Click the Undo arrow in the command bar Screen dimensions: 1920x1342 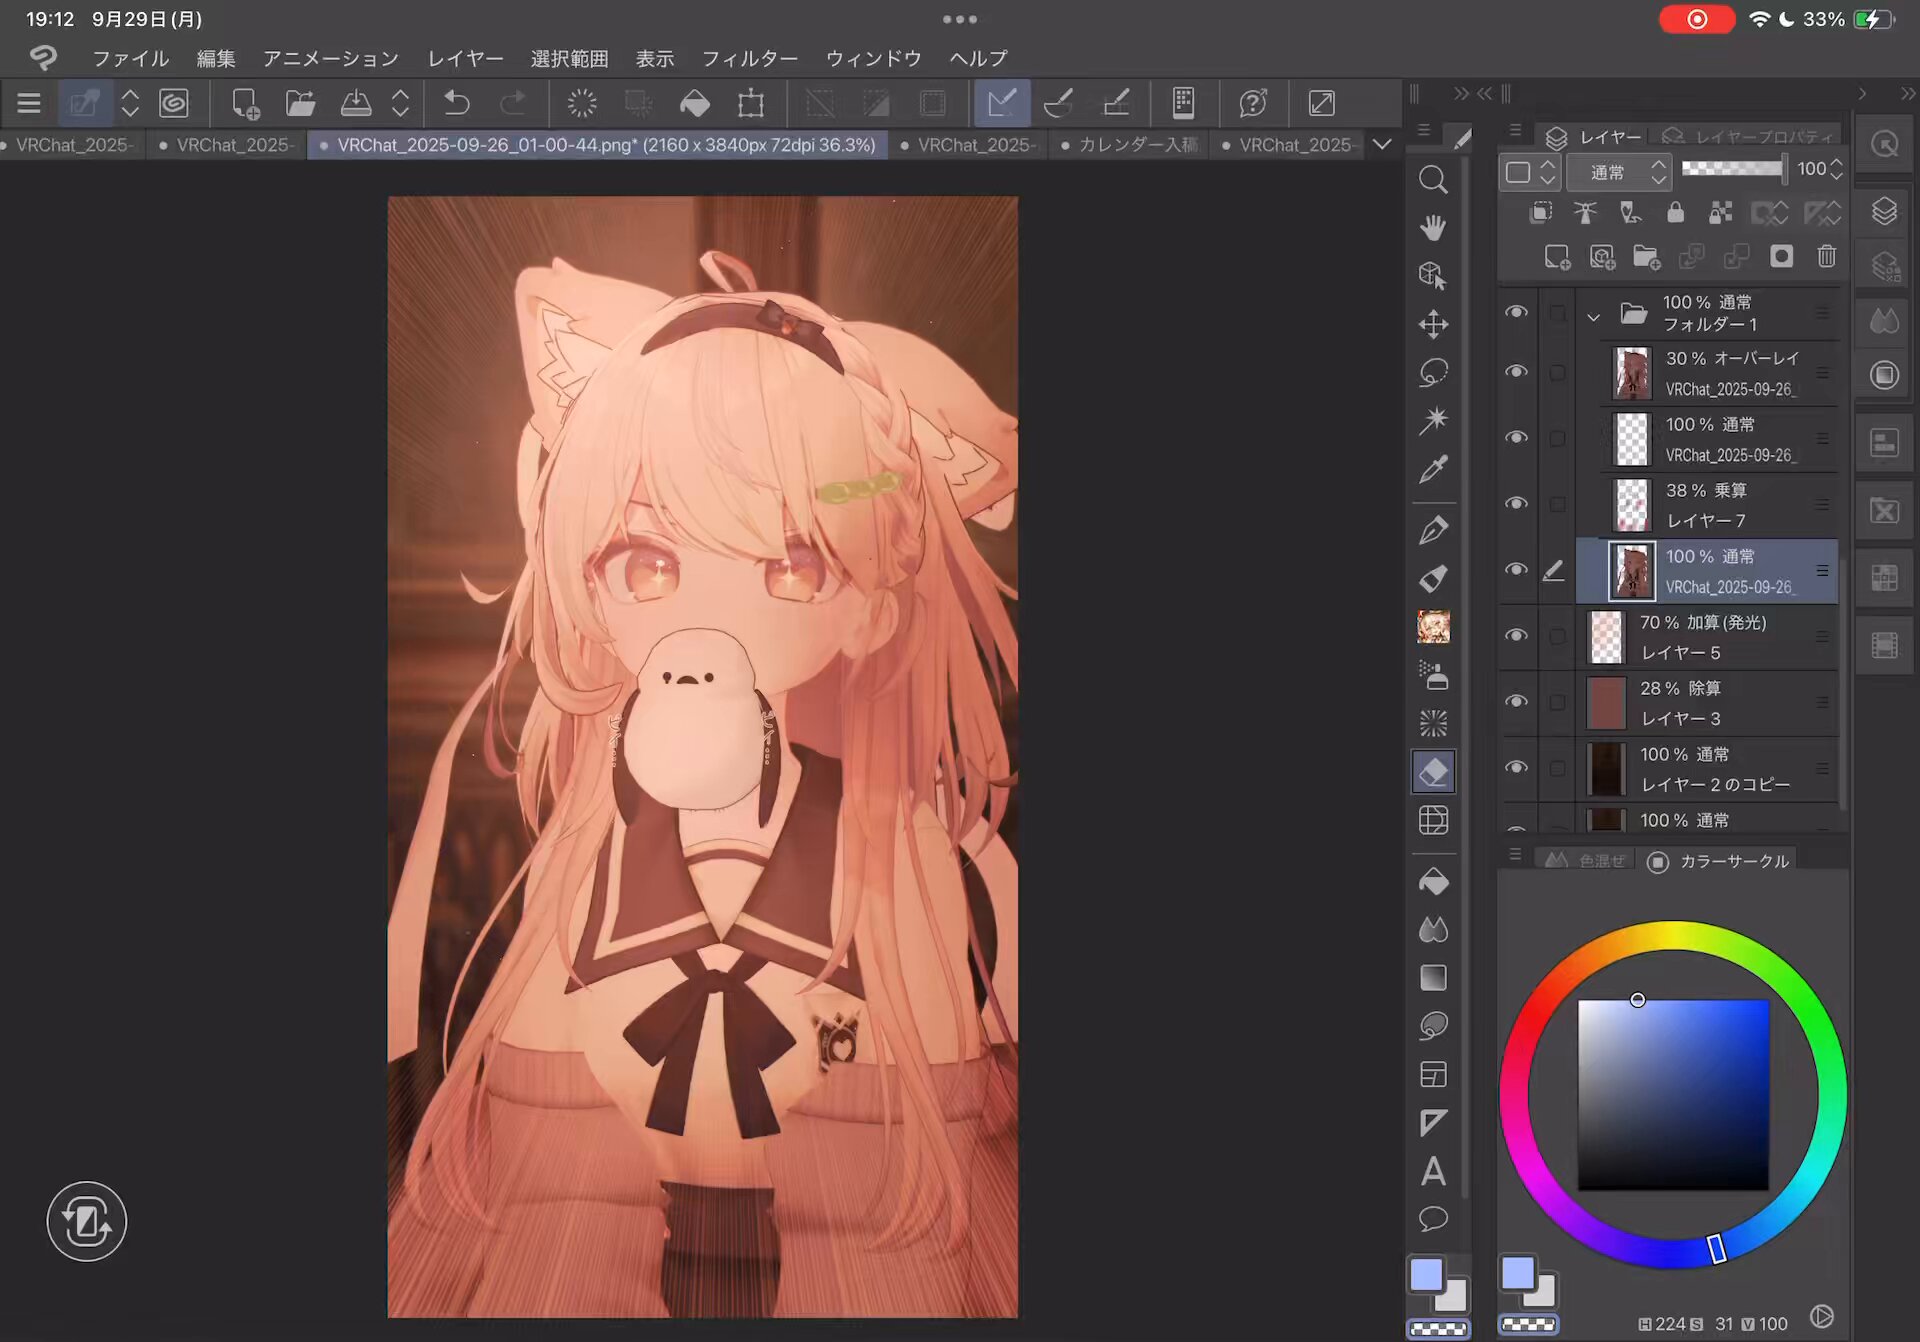click(x=457, y=103)
